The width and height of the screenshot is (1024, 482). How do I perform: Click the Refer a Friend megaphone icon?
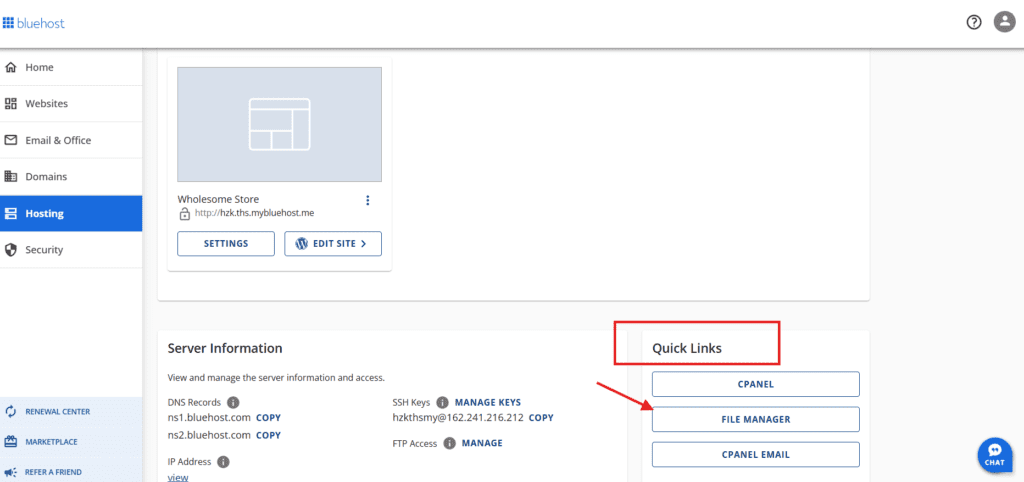click(10, 472)
